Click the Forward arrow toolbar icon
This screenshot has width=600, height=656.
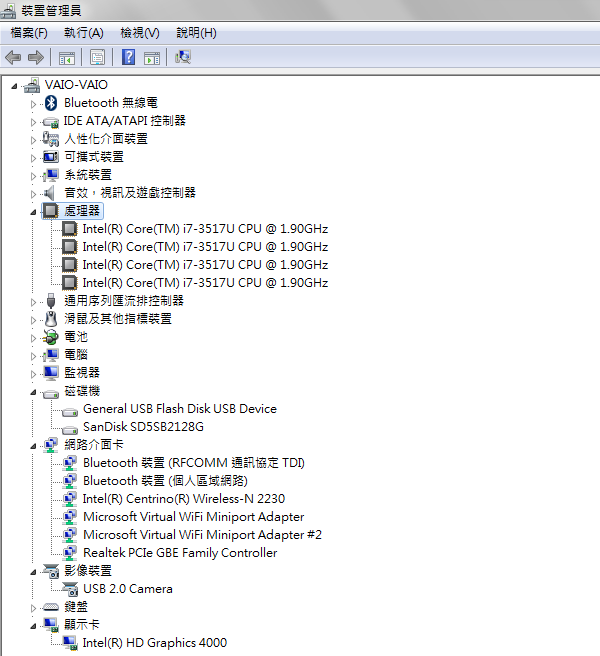[36, 57]
